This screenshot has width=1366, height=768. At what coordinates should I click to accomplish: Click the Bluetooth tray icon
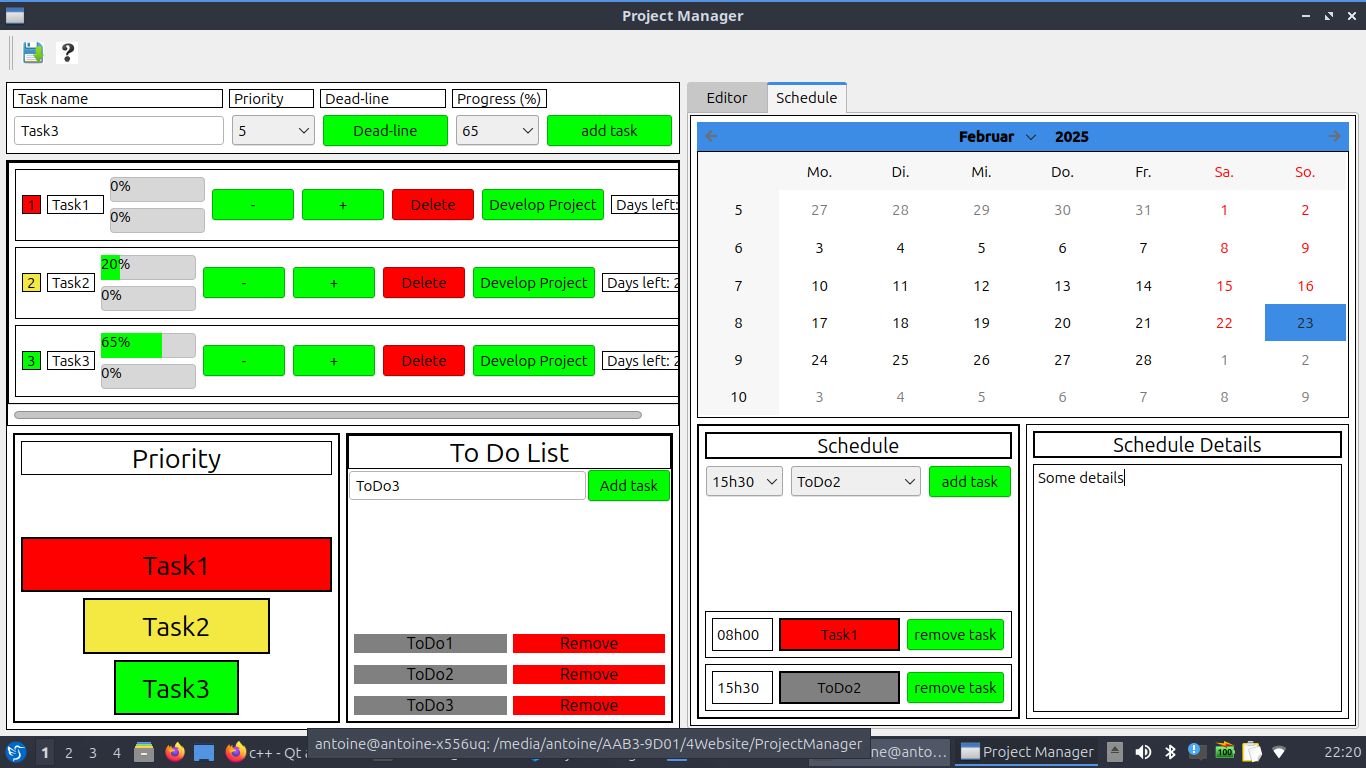click(x=1169, y=752)
